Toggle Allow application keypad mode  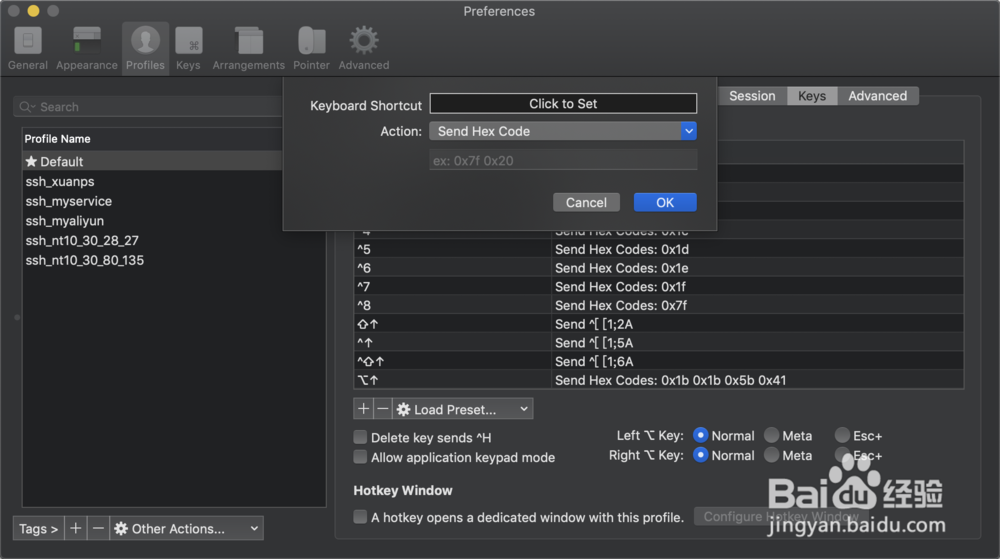pos(360,457)
